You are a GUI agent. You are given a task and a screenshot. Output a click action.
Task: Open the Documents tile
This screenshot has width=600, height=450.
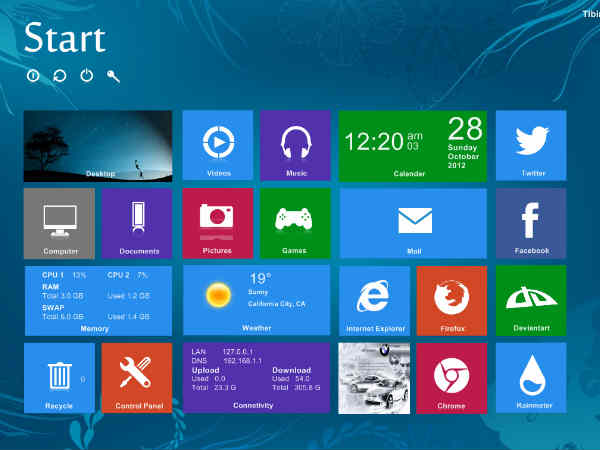[137, 223]
